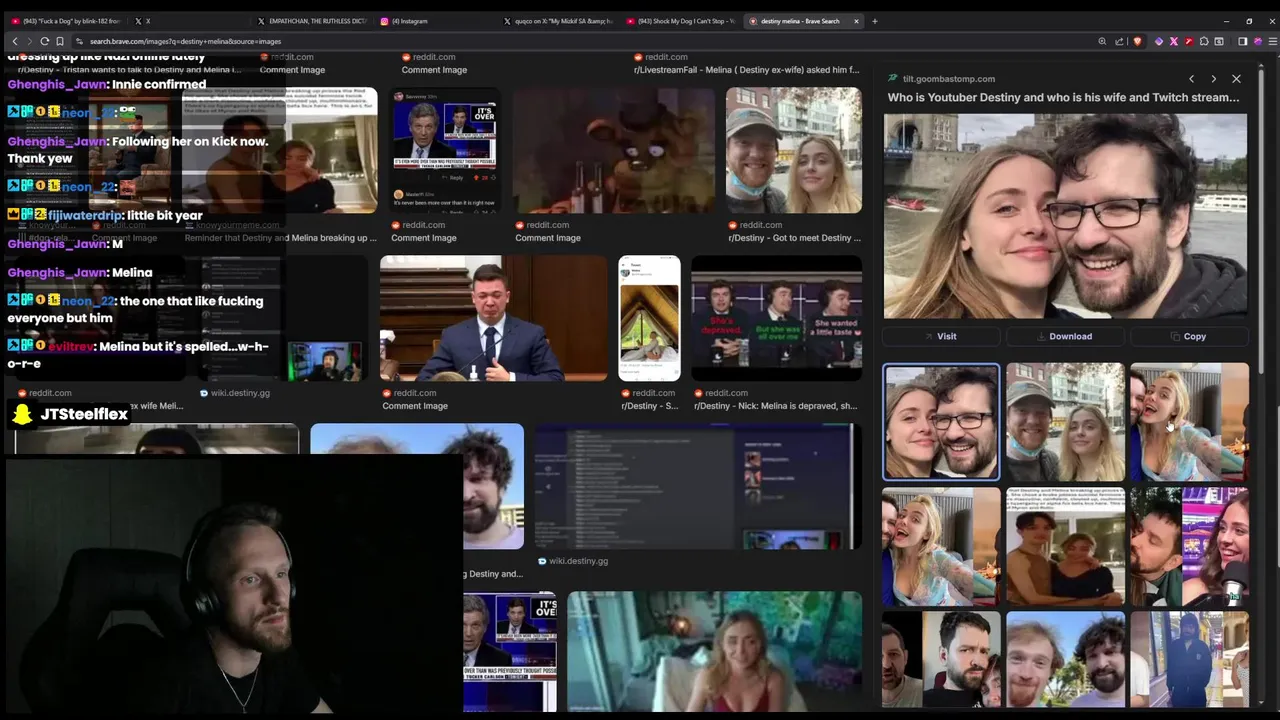
Task: Open the Extensions puzzle-piece menu
Action: pyautogui.click(x=1204, y=41)
